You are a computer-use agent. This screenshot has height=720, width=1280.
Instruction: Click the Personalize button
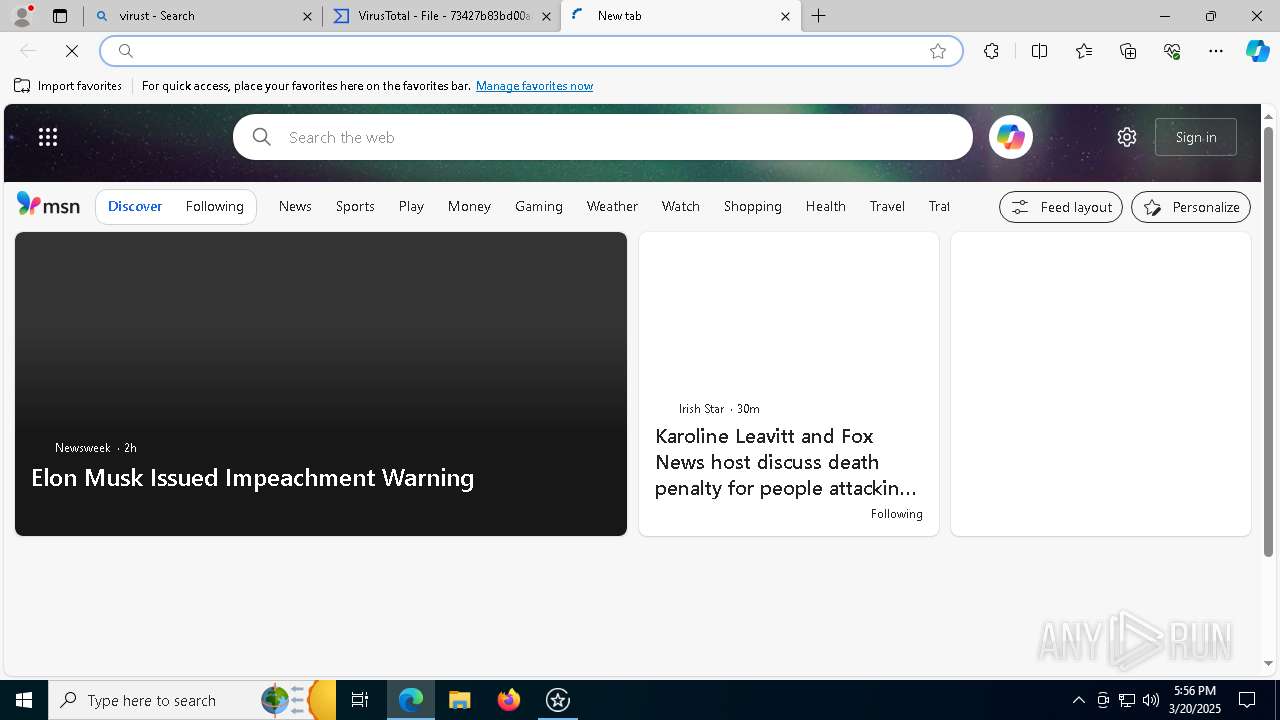pyautogui.click(x=1191, y=207)
